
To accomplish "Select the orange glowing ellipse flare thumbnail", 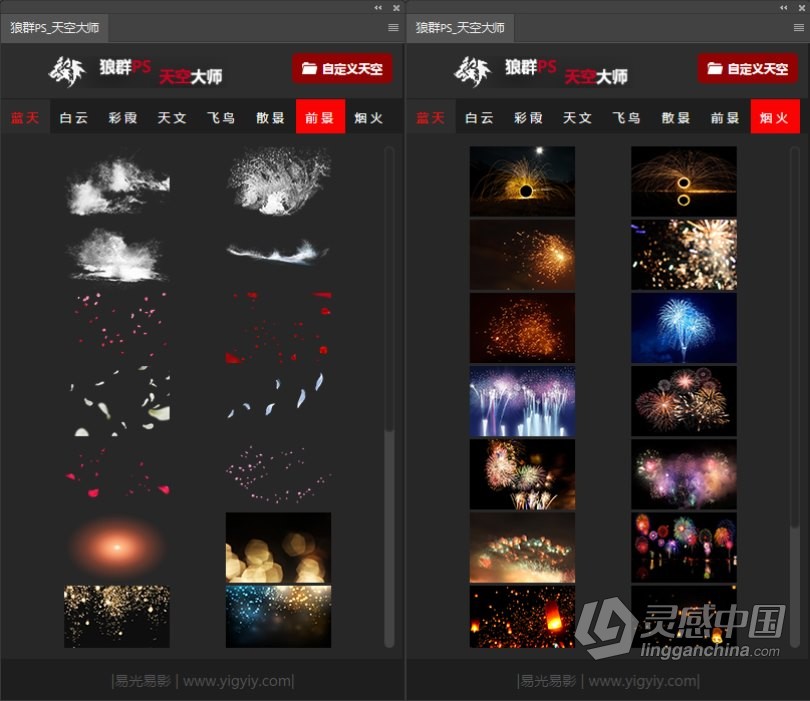I will point(117,548).
